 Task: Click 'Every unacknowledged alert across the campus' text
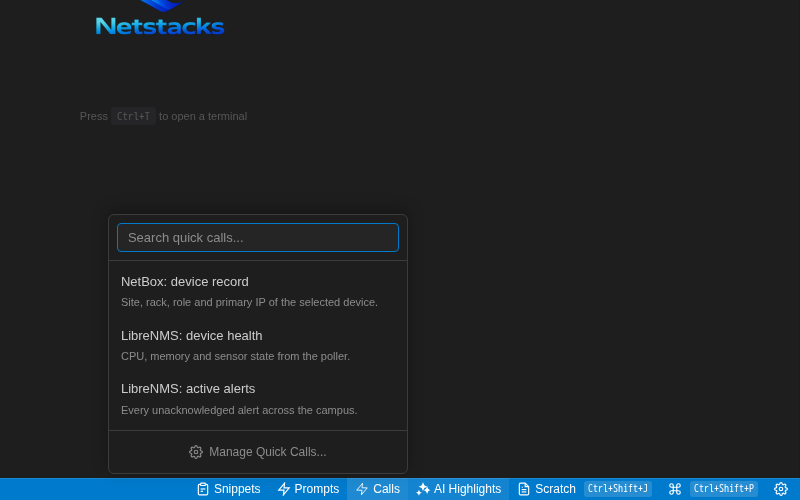tap(239, 410)
